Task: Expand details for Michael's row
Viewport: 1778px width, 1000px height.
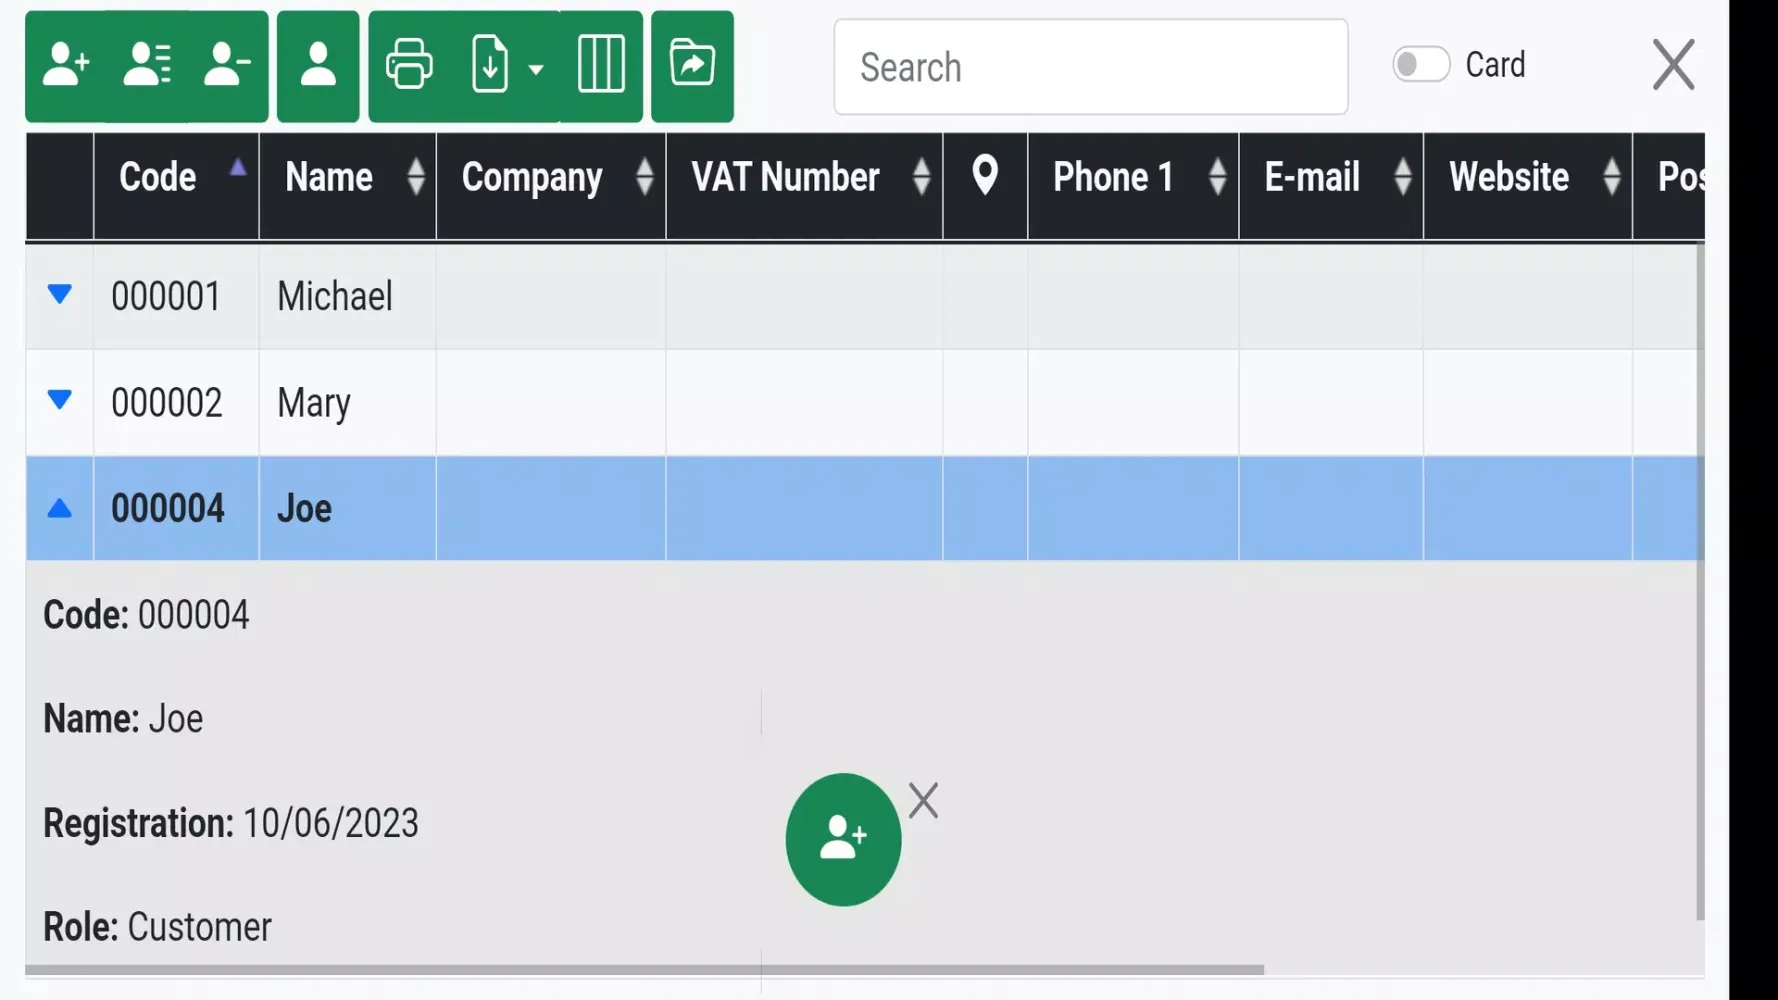Action: pos(59,295)
